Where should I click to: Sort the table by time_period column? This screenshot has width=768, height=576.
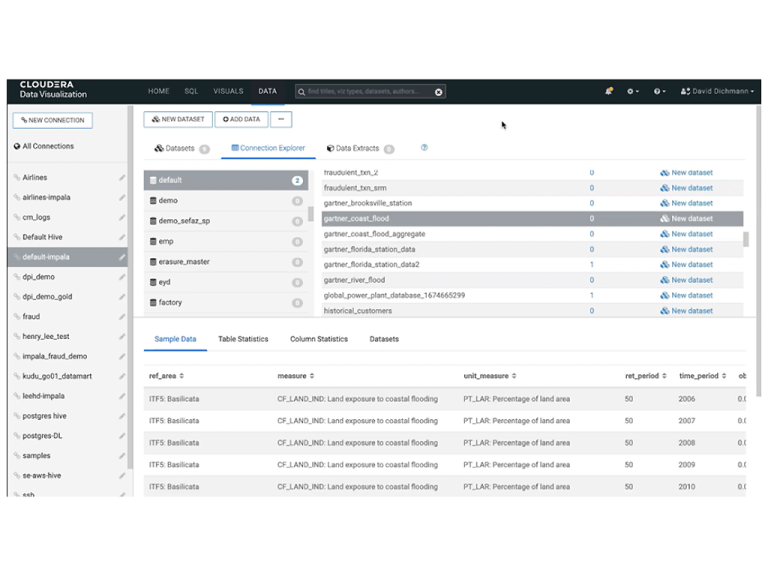point(700,376)
